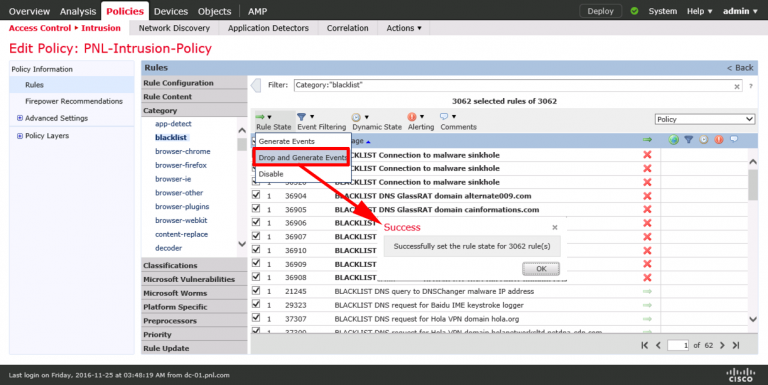768x385 pixels.
Task: Toggle checkbox for rule 21245
Action: coord(256,290)
